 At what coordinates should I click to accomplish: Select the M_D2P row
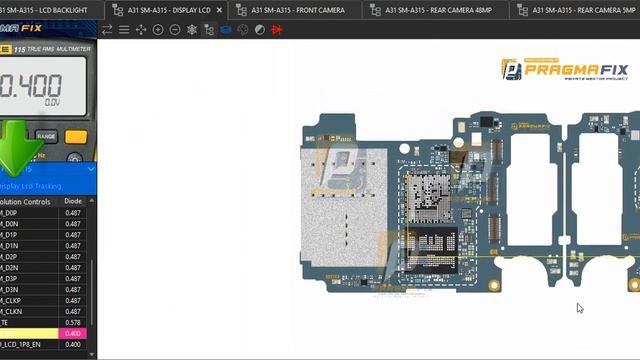(x=43, y=257)
